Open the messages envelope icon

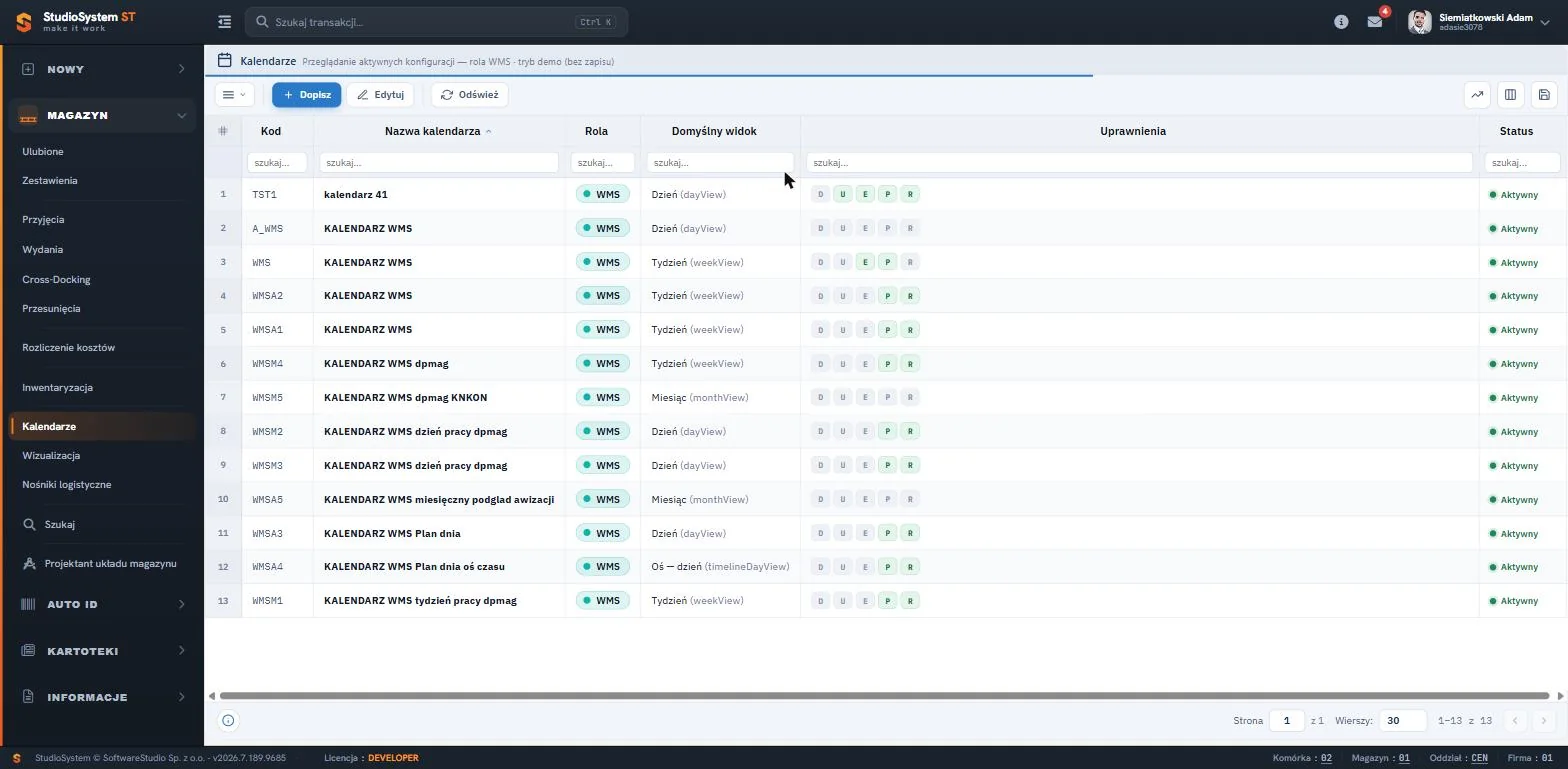tap(1375, 22)
